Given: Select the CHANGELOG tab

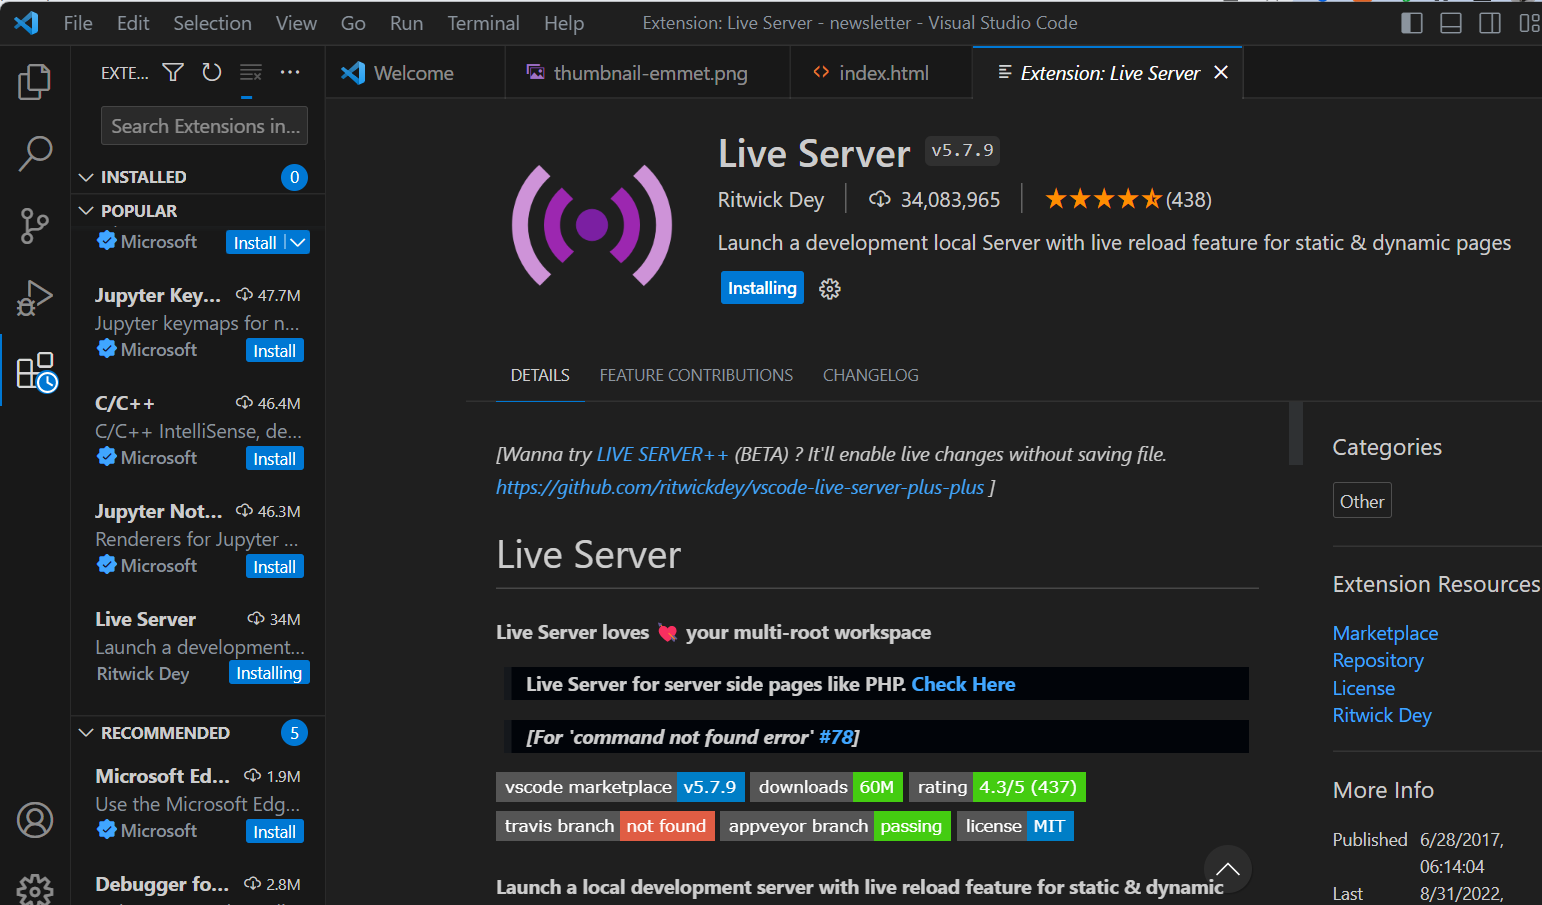Looking at the screenshot, I should coord(871,375).
